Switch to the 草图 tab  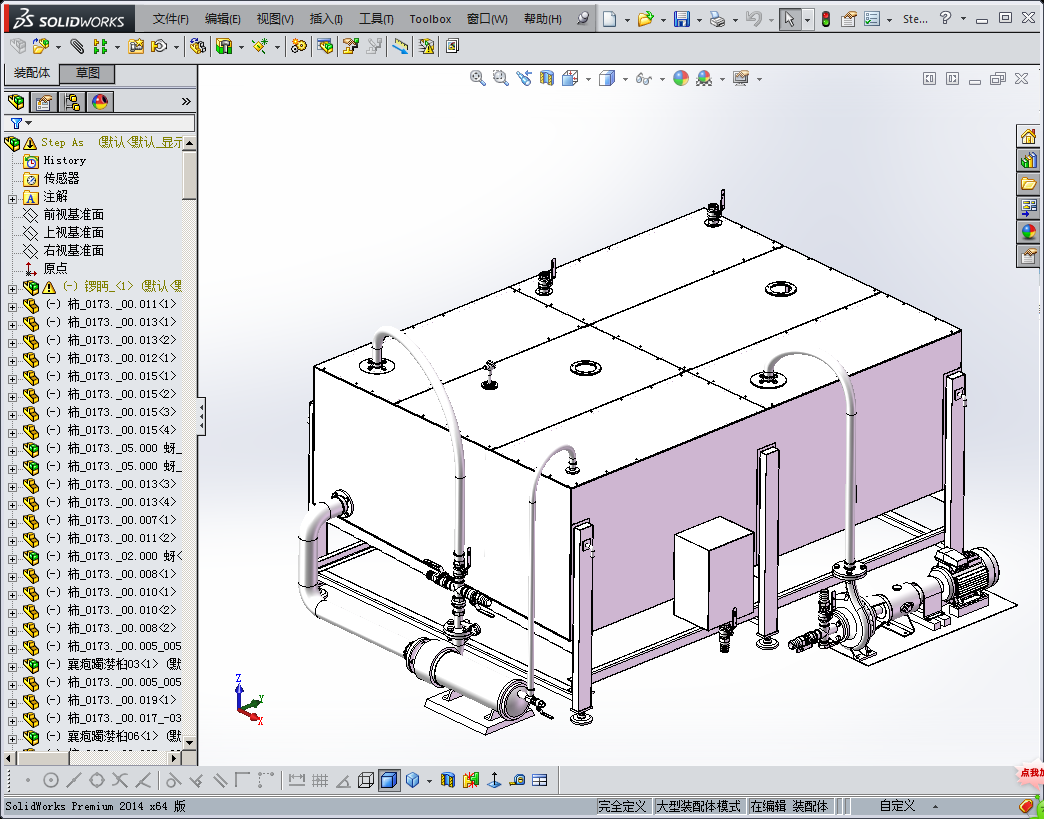87,73
